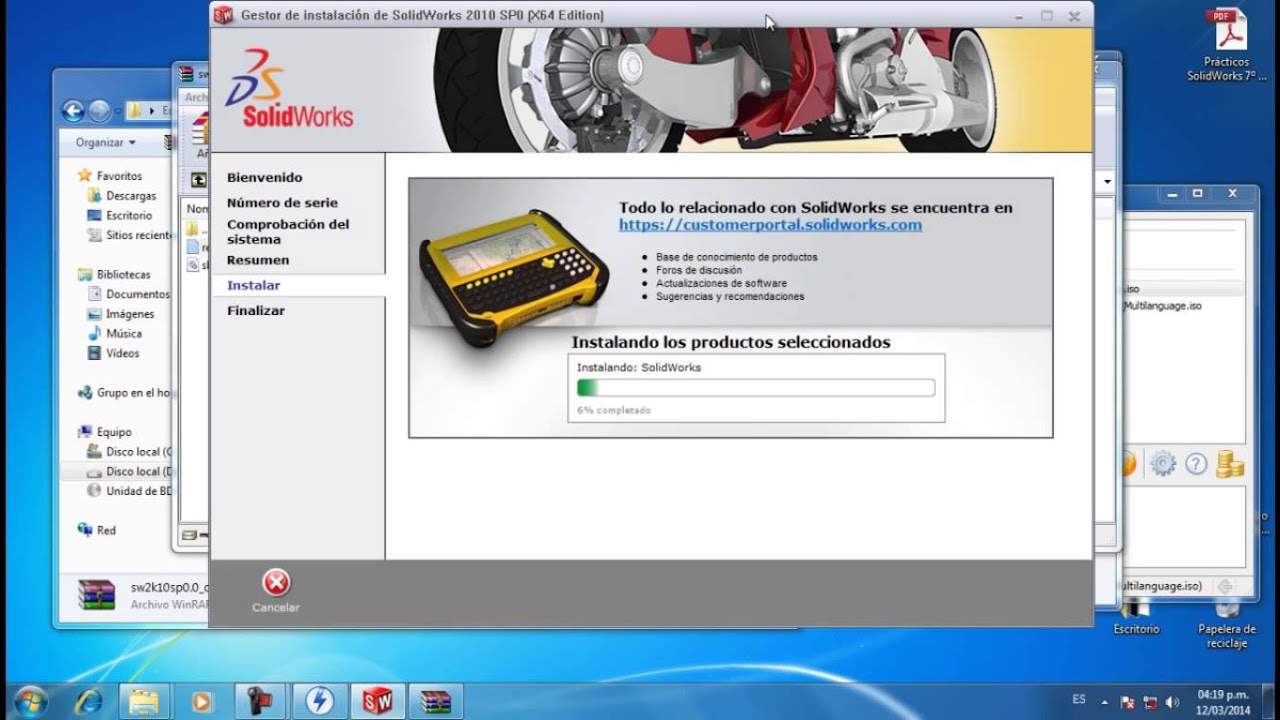Open Descargas in Explorer sidebar
Image resolution: width=1280 pixels, height=720 pixels.
click(x=131, y=196)
